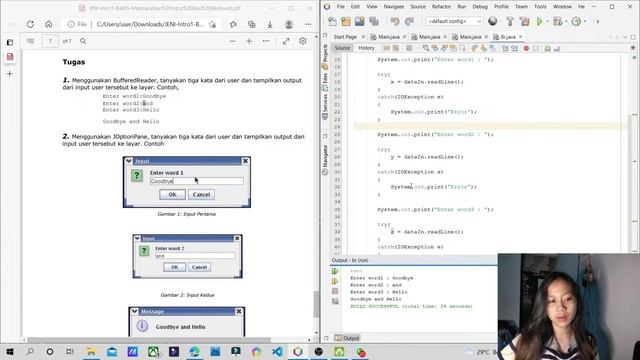The image size is (640, 360).
Task: Zoom out the PDF with minus icon
Action: pyautogui.click(x=232, y=41)
